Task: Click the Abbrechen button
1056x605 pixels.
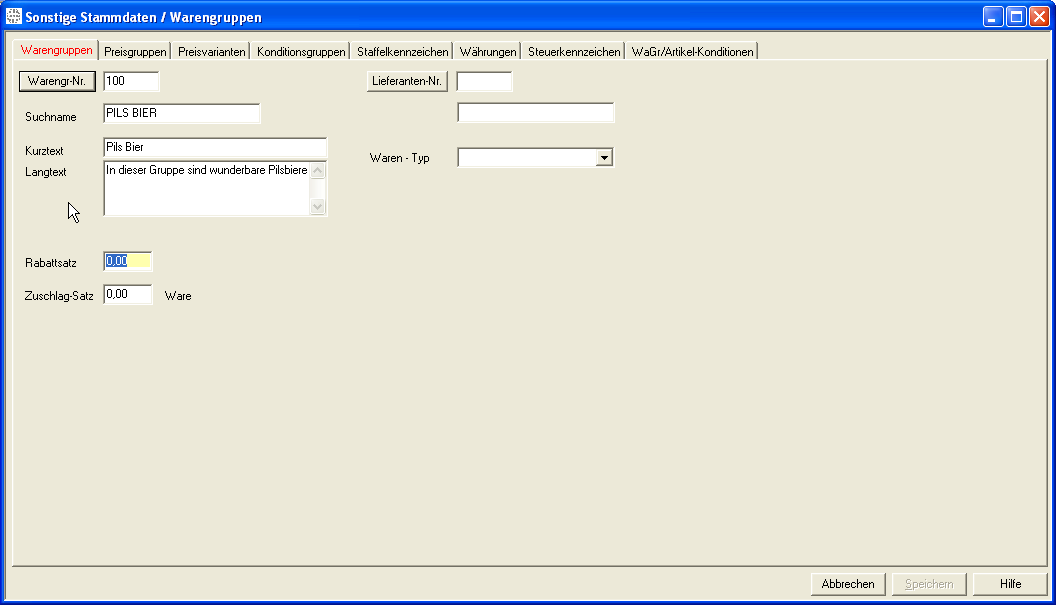Action: (848, 584)
